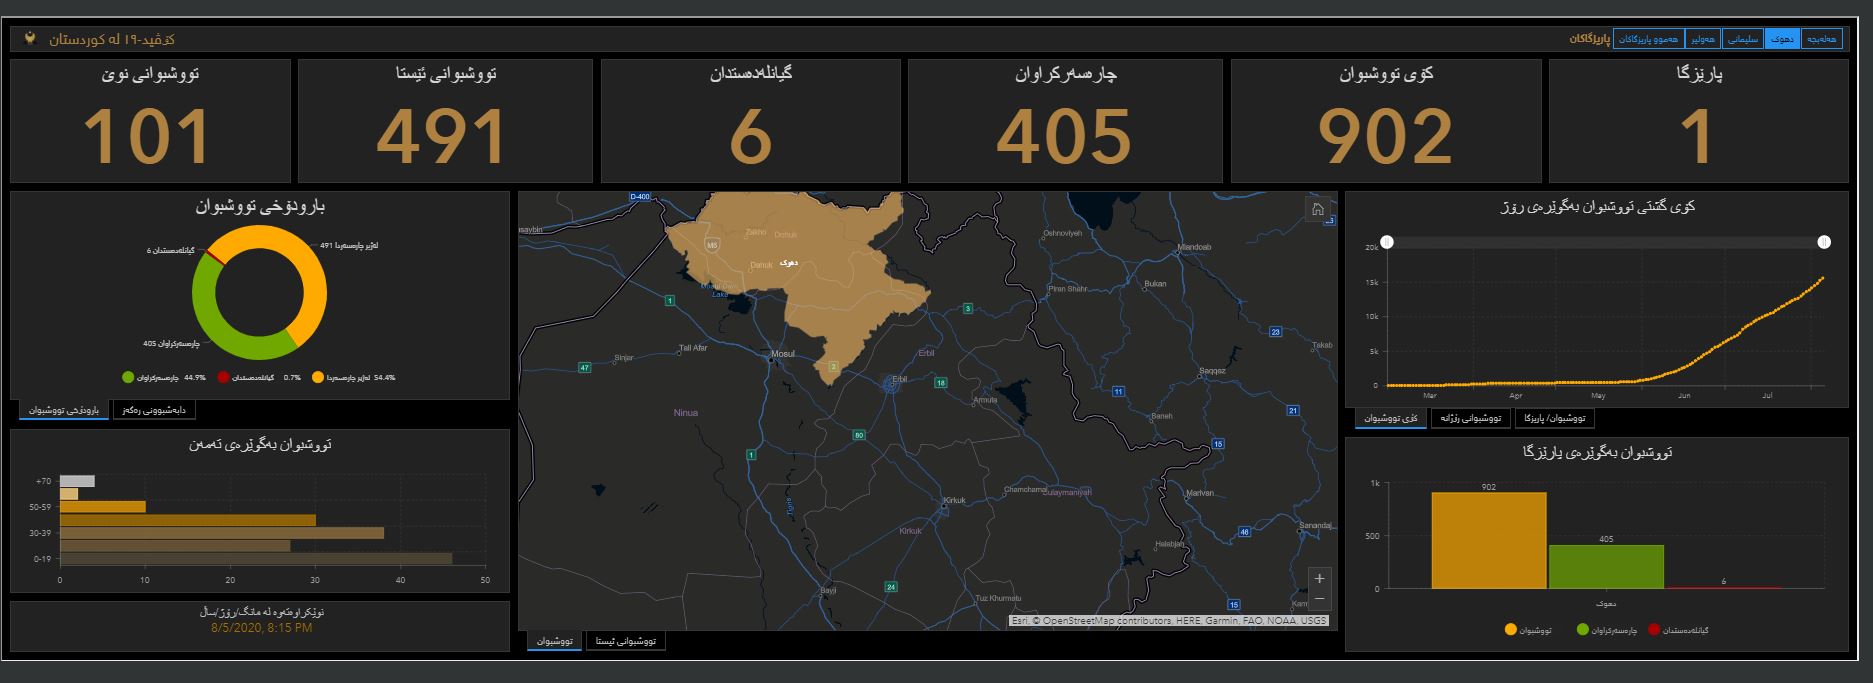Click the red گیانلەدەستدان legend dot below bar chart

click(x=1654, y=630)
